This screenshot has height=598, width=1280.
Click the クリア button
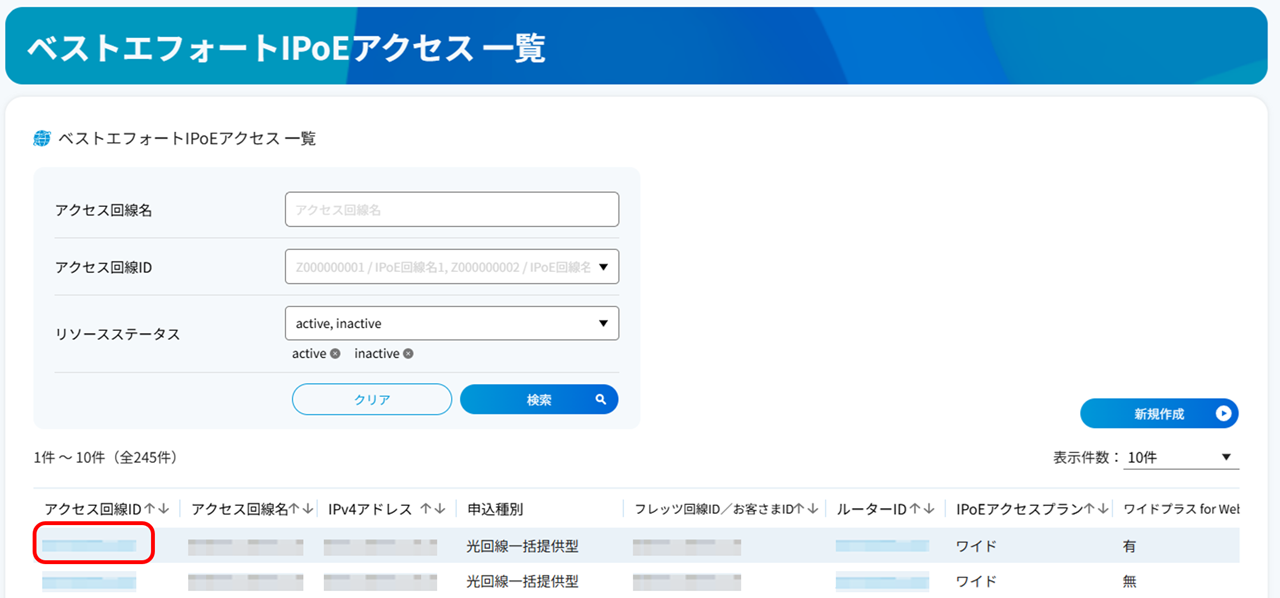tap(372, 399)
